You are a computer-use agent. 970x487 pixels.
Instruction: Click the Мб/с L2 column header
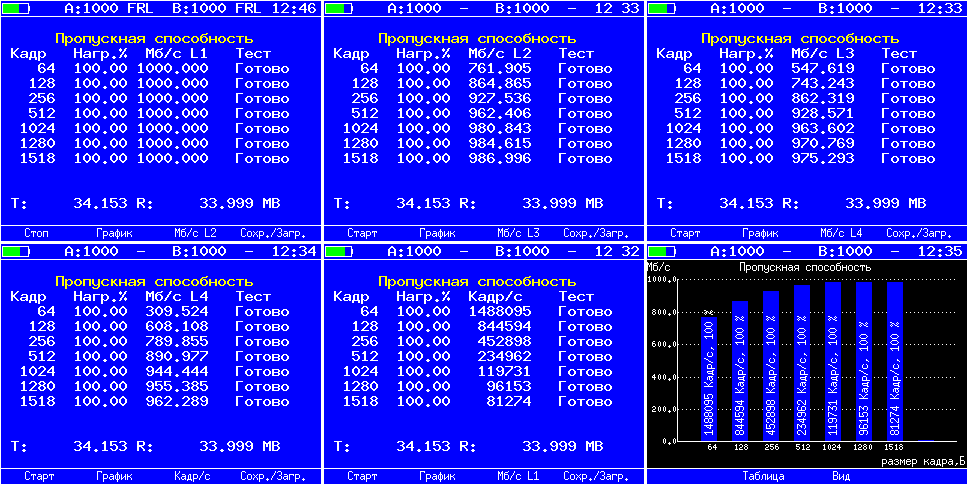pyautogui.click(x=500, y=54)
